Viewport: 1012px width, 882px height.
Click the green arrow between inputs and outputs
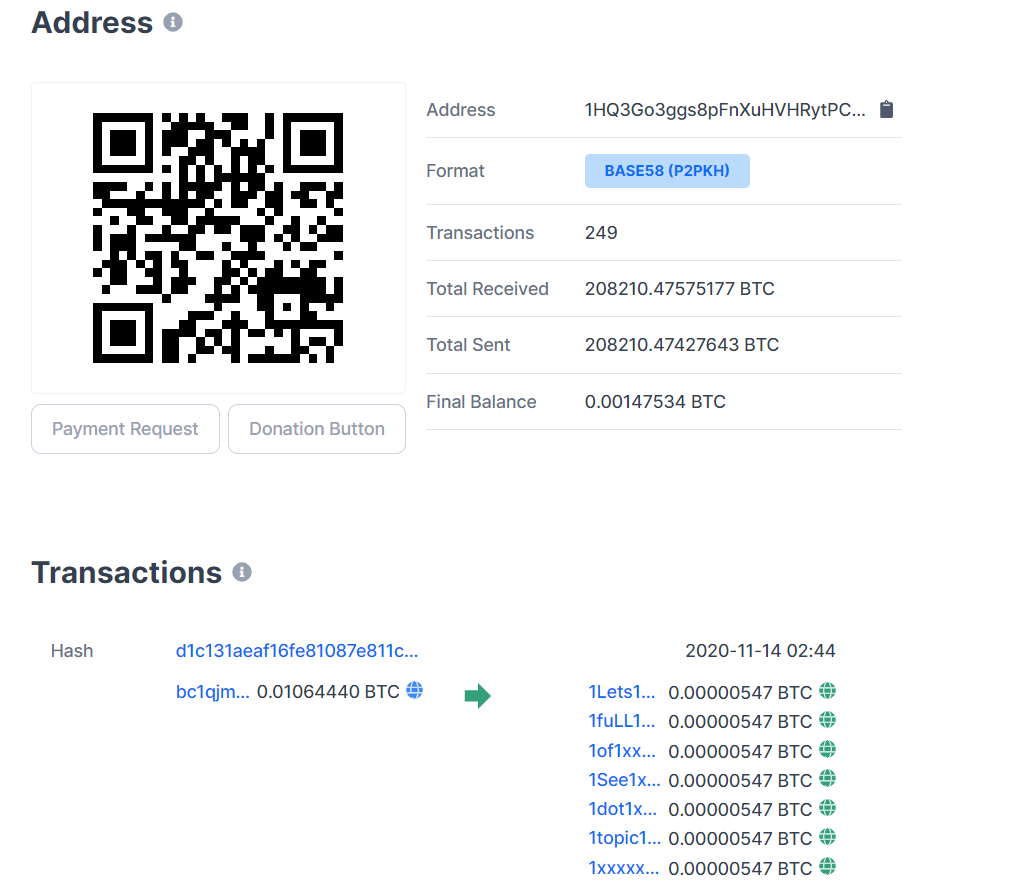(478, 696)
